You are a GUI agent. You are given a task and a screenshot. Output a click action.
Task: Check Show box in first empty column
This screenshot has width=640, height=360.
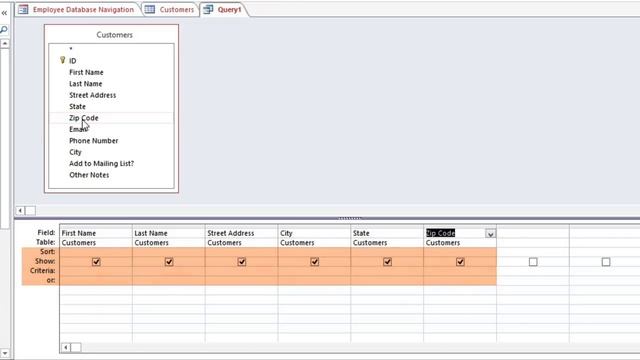pyautogui.click(x=533, y=262)
